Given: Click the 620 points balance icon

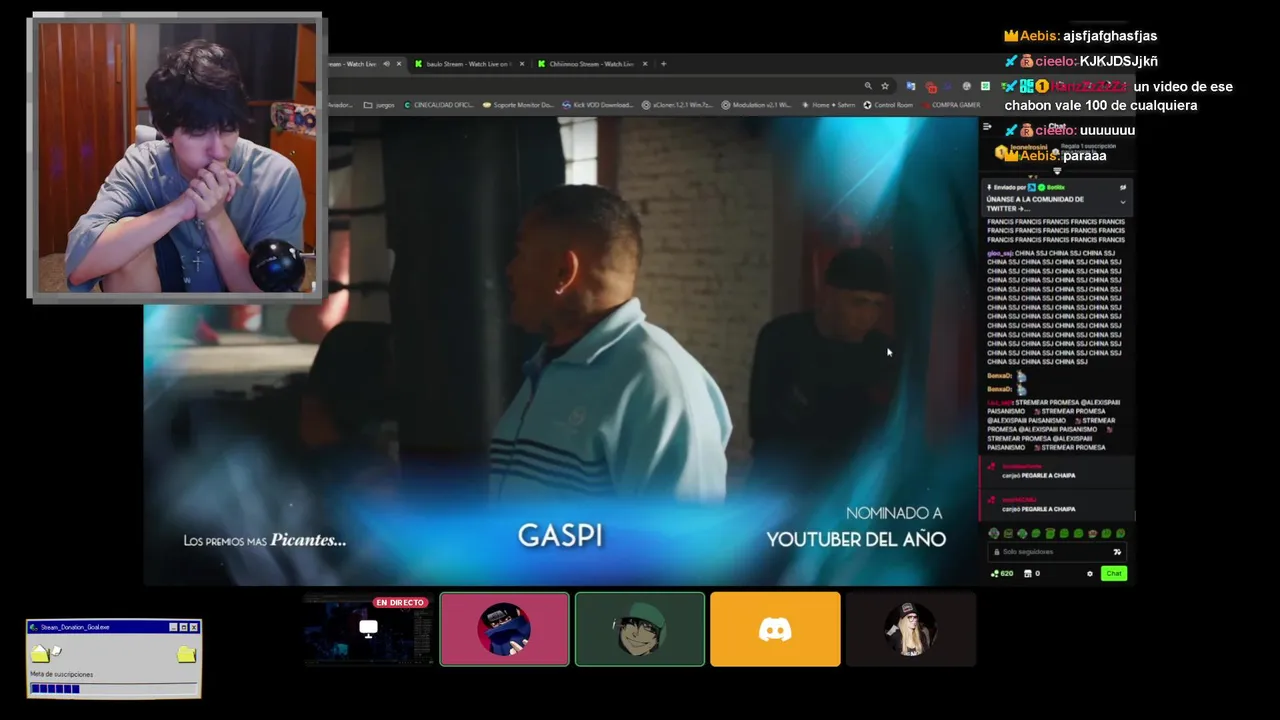Looking at the screenshot, I should [x=1002, y=574].
